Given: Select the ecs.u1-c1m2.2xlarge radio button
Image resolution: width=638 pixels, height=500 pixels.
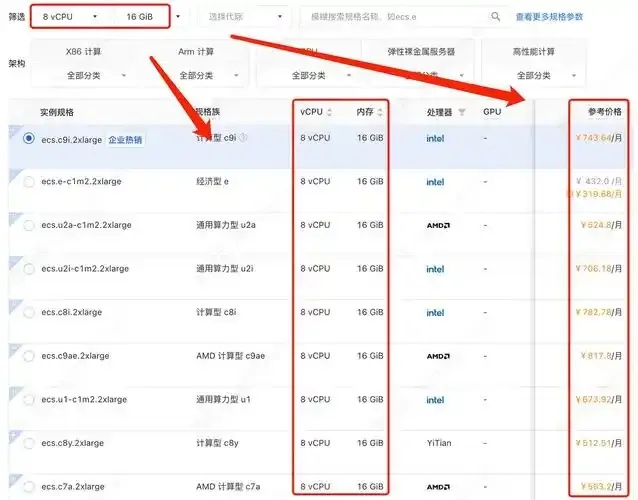Looking at the screenshot, I should (x=29, y=400).
